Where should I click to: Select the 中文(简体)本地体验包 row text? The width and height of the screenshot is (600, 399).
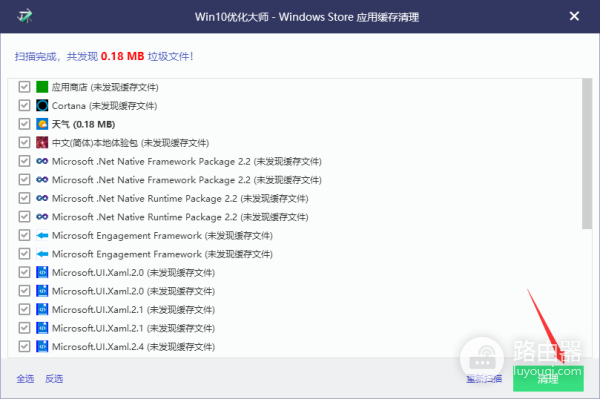point(130,143)
